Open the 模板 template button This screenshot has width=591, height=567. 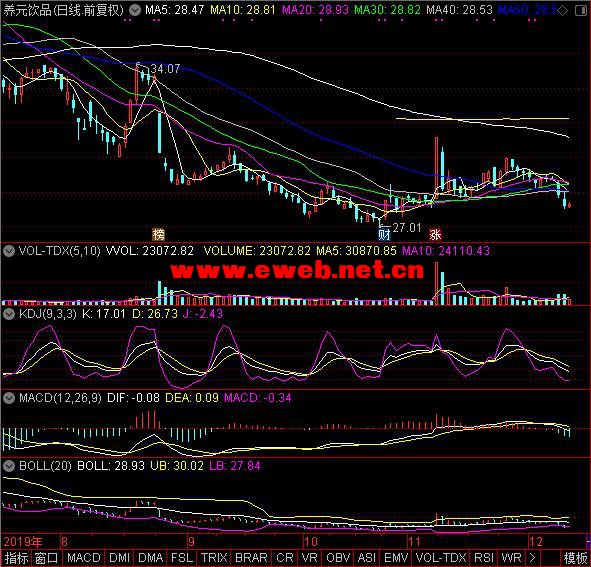[x=576, y=558]
